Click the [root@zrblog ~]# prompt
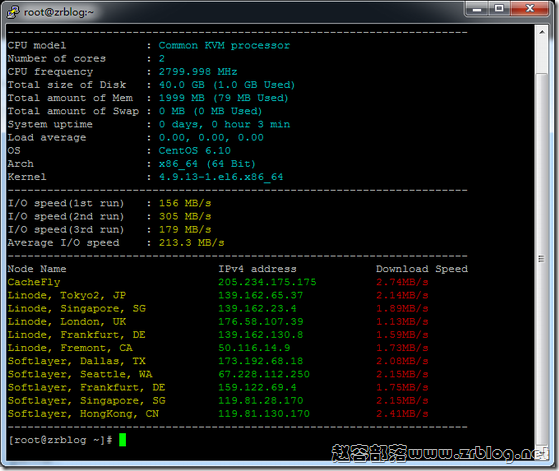The width and height of the screenshot is (559, 471). coord(61,440)
